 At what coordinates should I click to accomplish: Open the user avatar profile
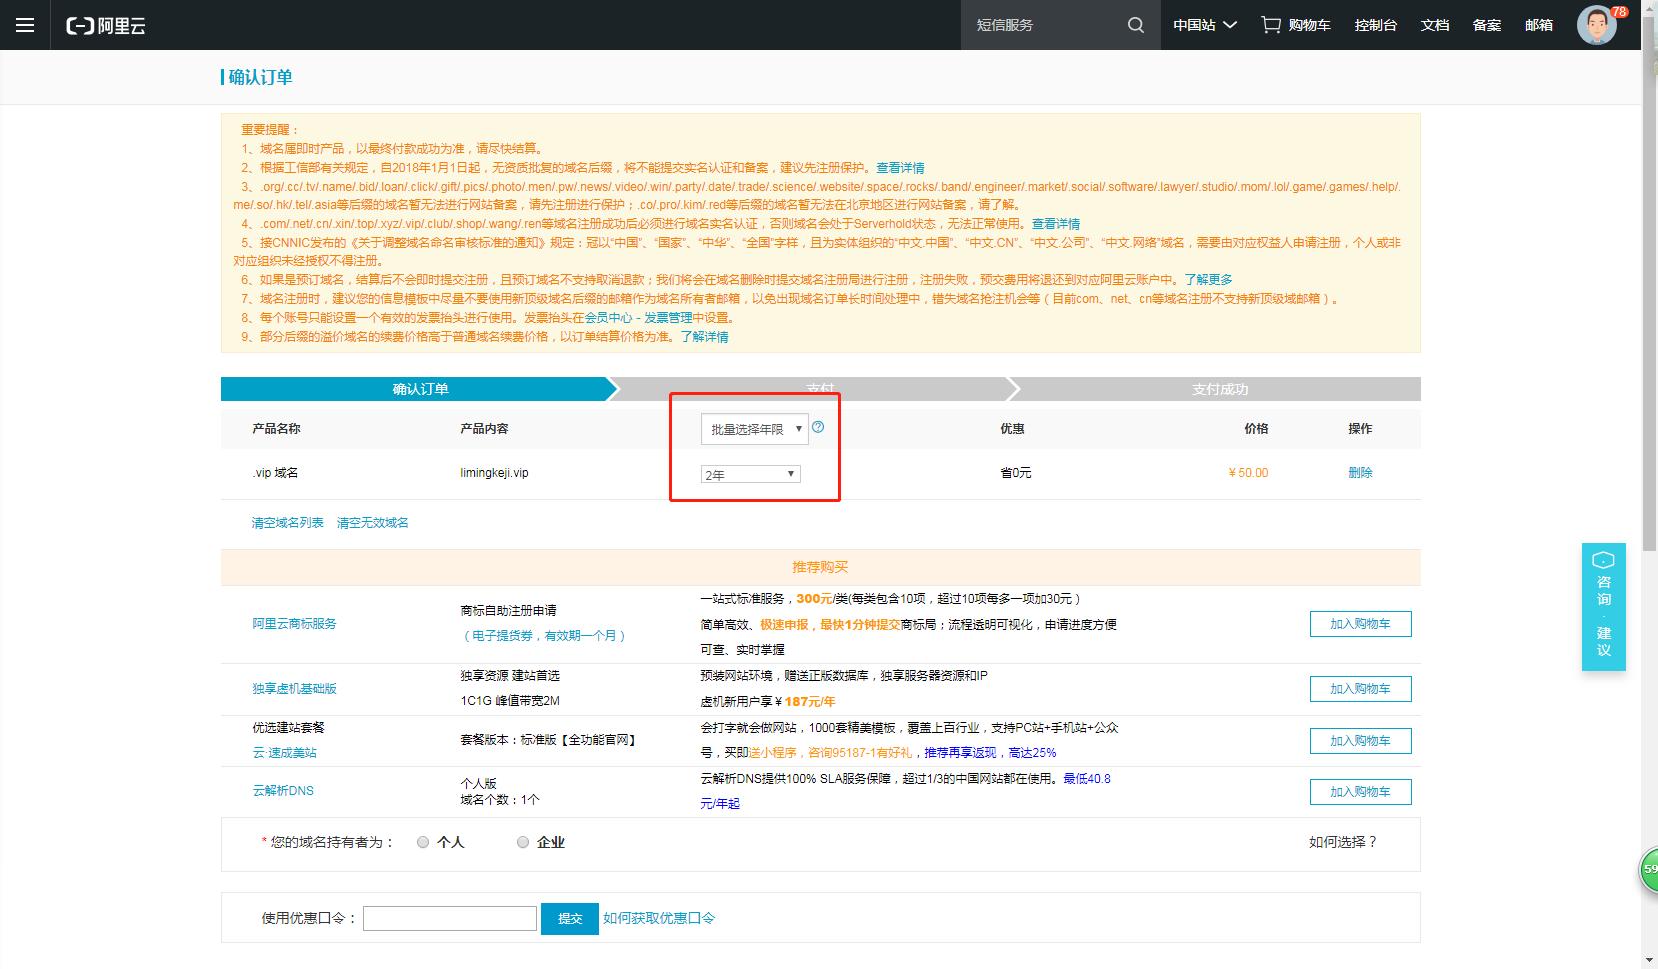click(x=1597, y=25)
